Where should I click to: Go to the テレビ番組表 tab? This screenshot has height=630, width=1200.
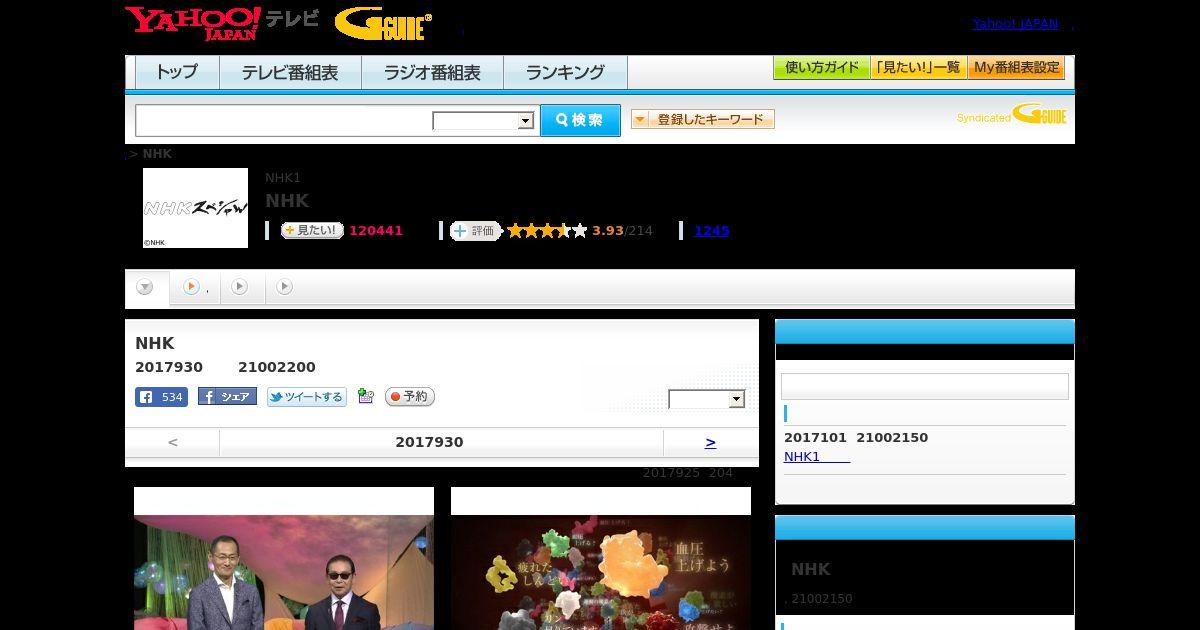290,72
